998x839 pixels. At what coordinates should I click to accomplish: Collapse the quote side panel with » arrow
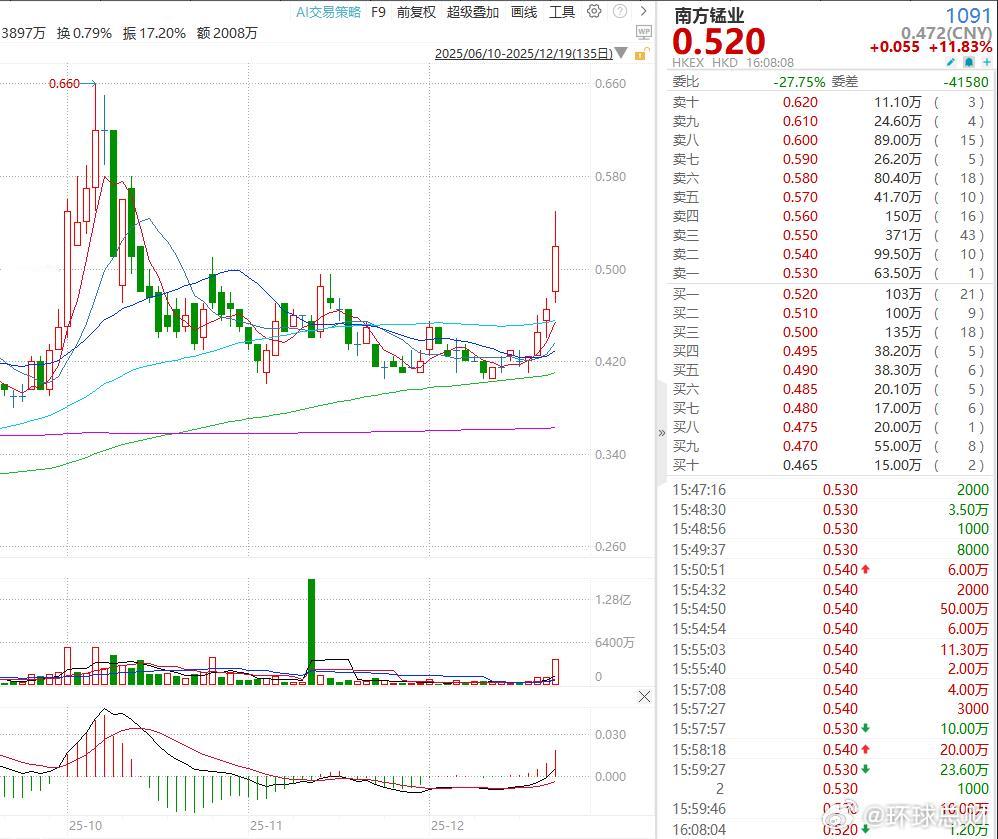click(x=662, y=433)
